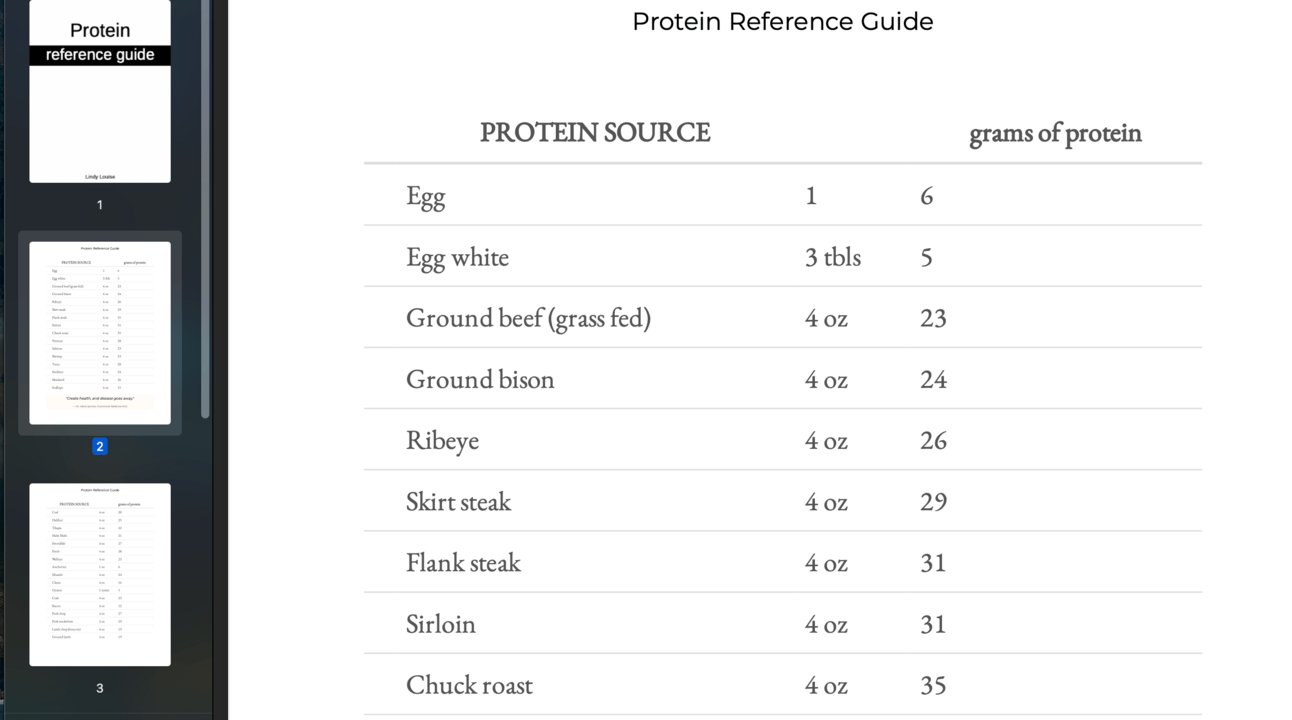Click the thumbnail sidebar scrollbar

coord(206,209)
